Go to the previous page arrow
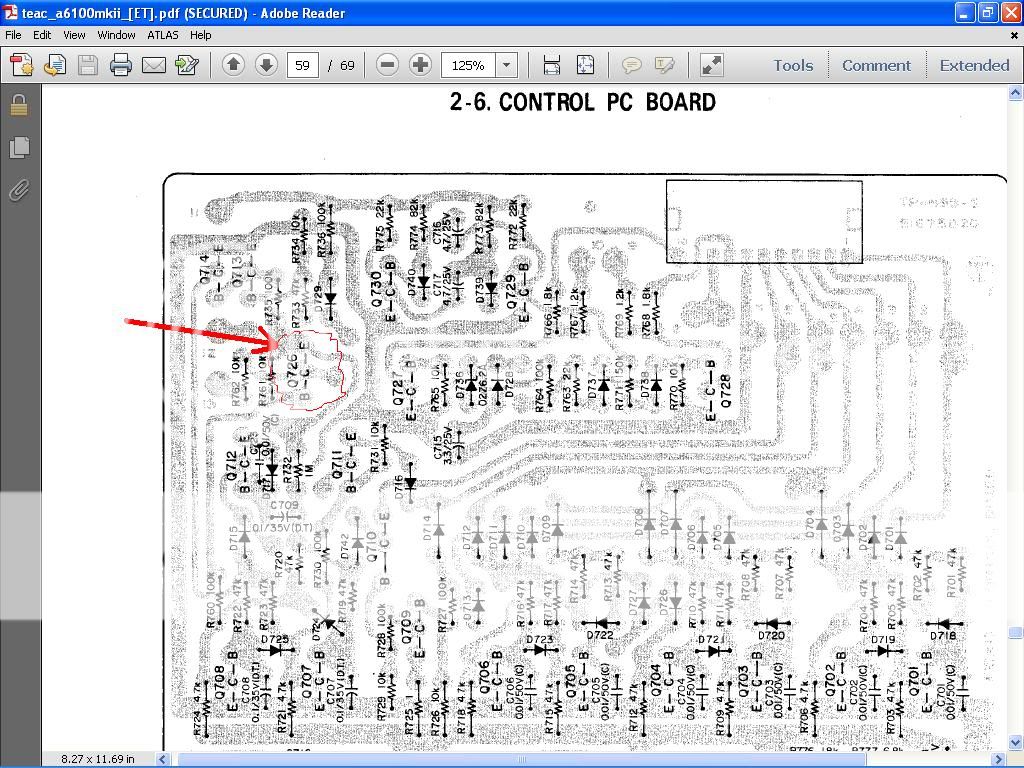Viewport: 1024px width, 768px height. point(232,64)
